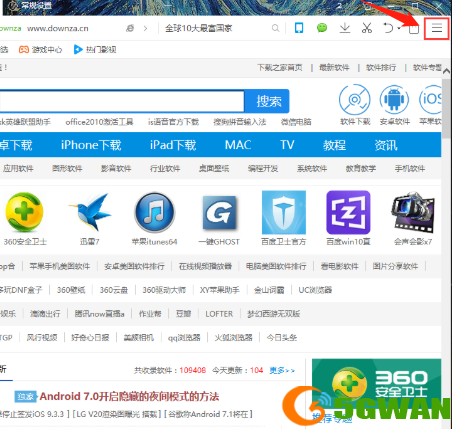Click the blue 搜索 button
Viewport: 452px width, 429px height.
coord(267,101)
